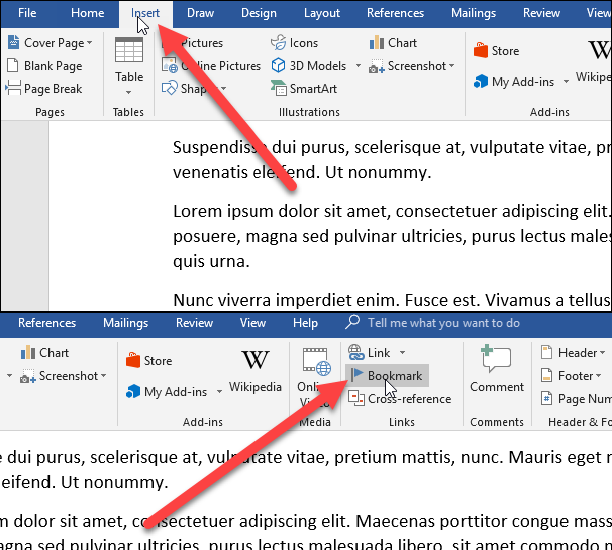Screen dimensions: 612x550
Task: Open Wikipedia add-in in lower ribbon
Action: (255, 371)
